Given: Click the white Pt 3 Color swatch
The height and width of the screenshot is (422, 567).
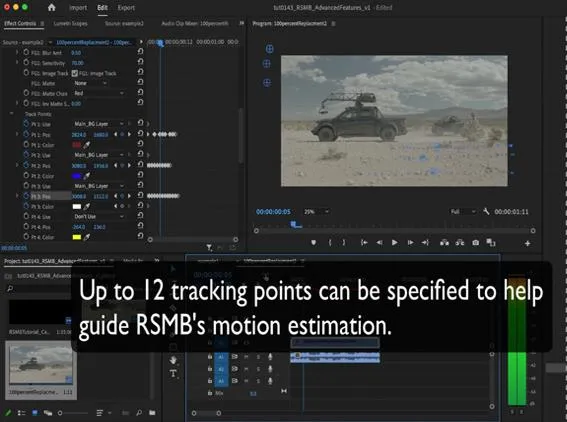Looking at the screenshot, I should (x=77, y=206).
